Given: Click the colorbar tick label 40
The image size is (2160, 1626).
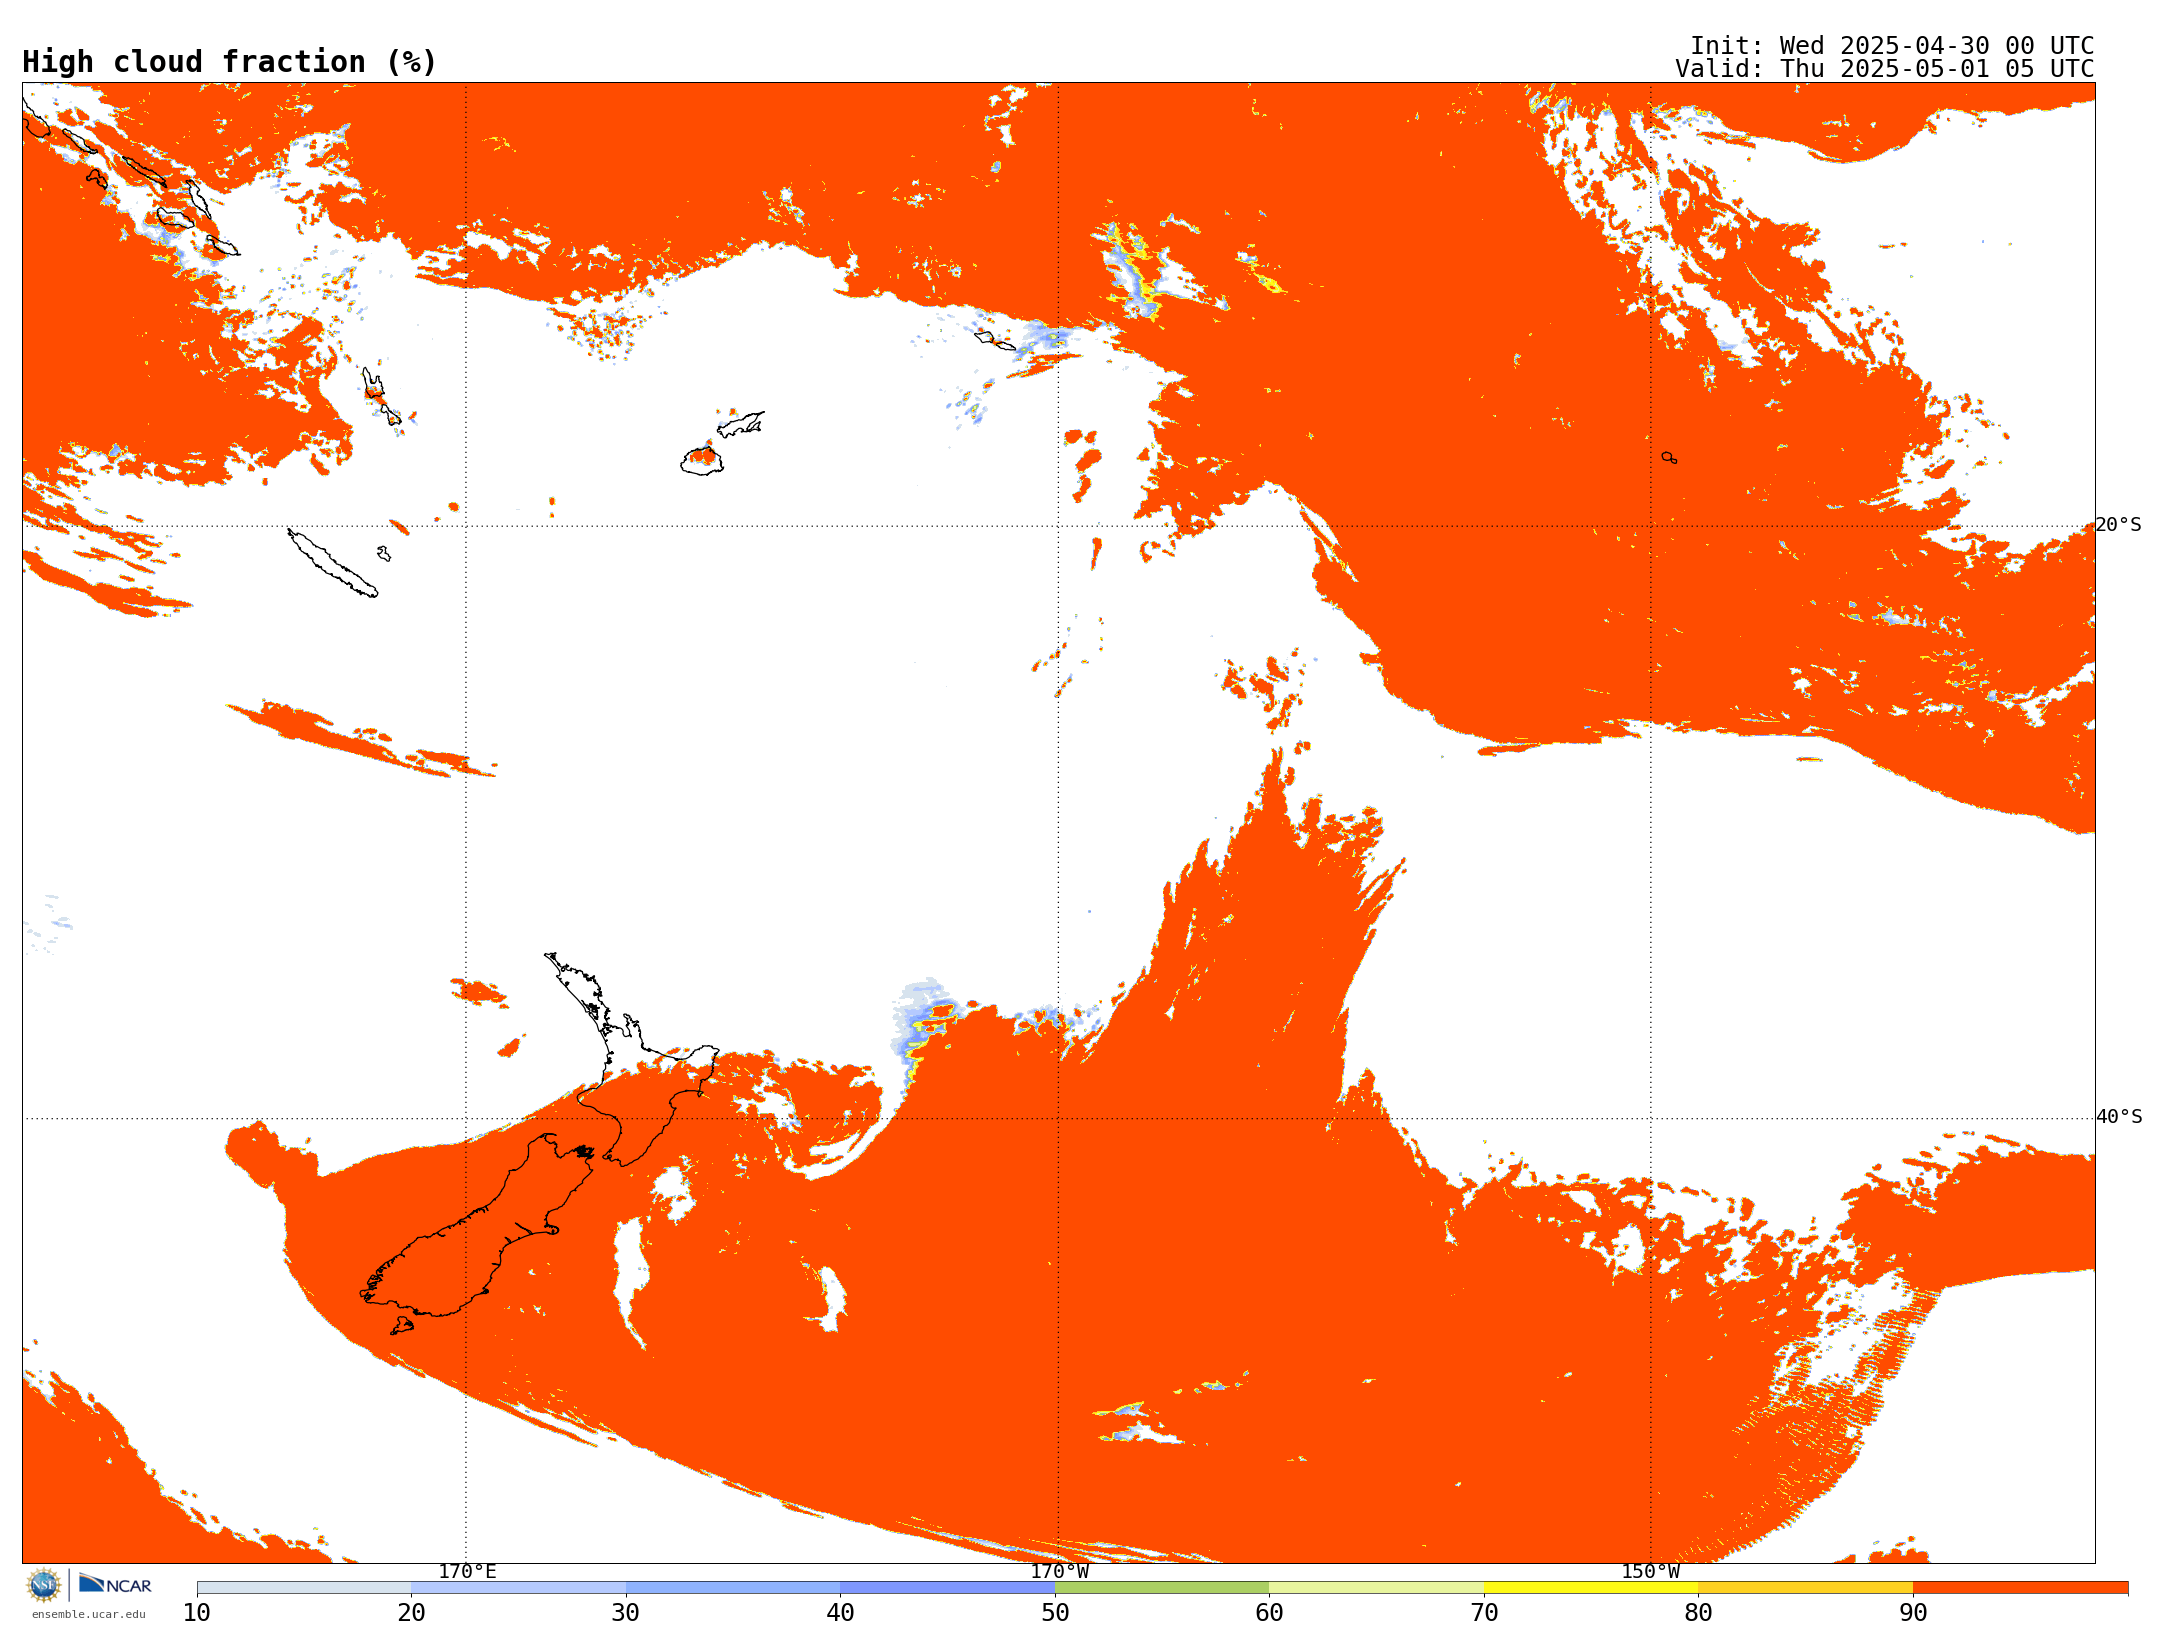Looking at the screenshot, I should [x=840, y=1612].
